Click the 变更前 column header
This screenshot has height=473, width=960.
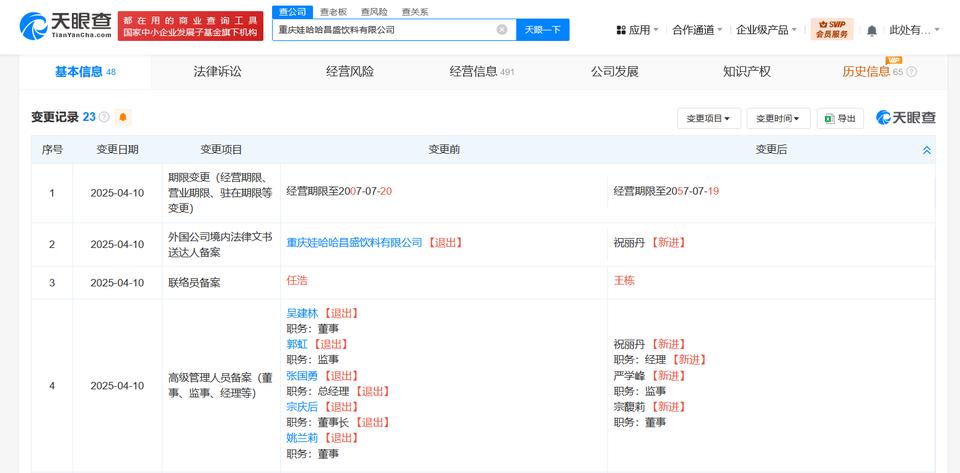444,150
